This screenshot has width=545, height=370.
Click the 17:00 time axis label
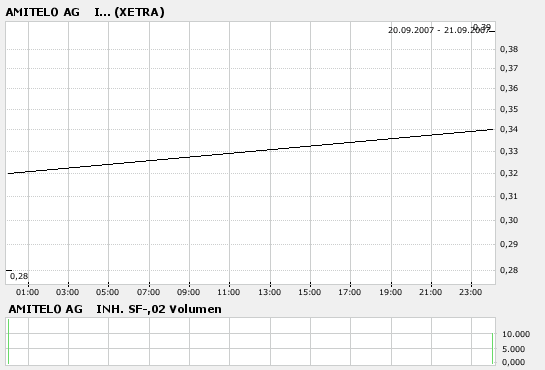coord(350,292)
